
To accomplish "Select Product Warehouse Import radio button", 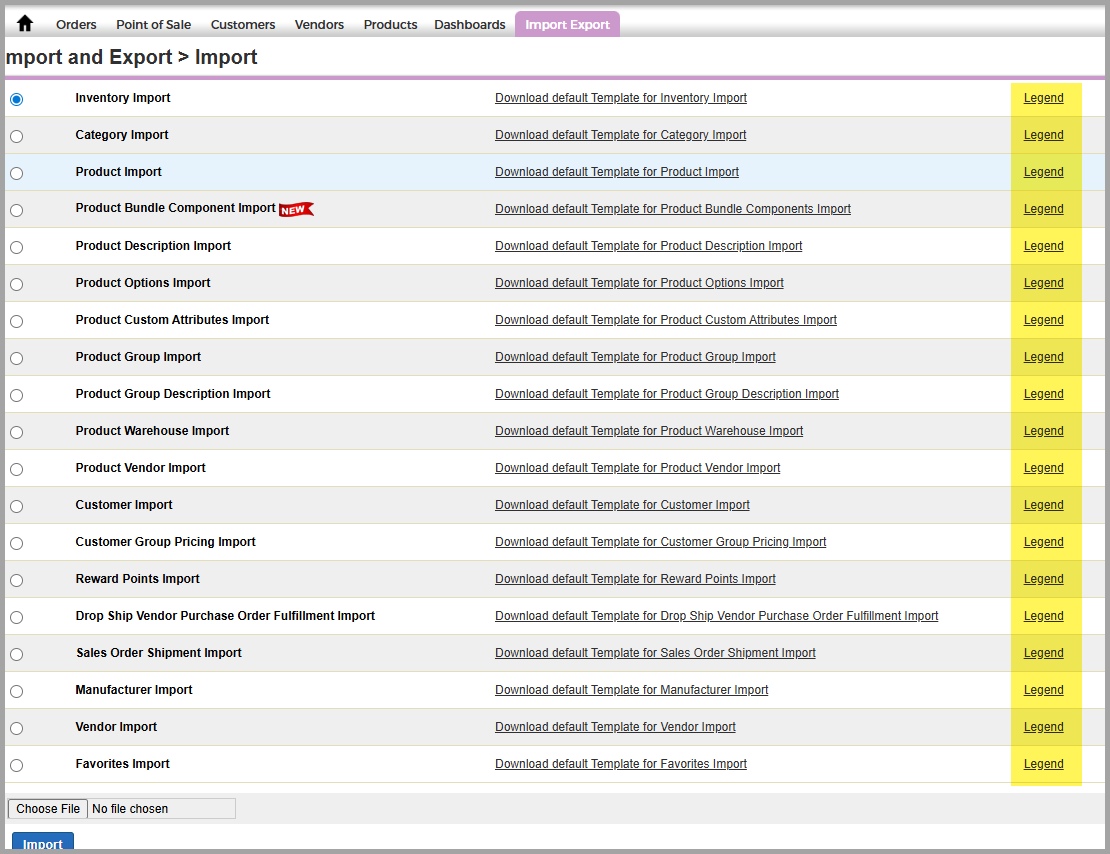I will pos(16,432).
